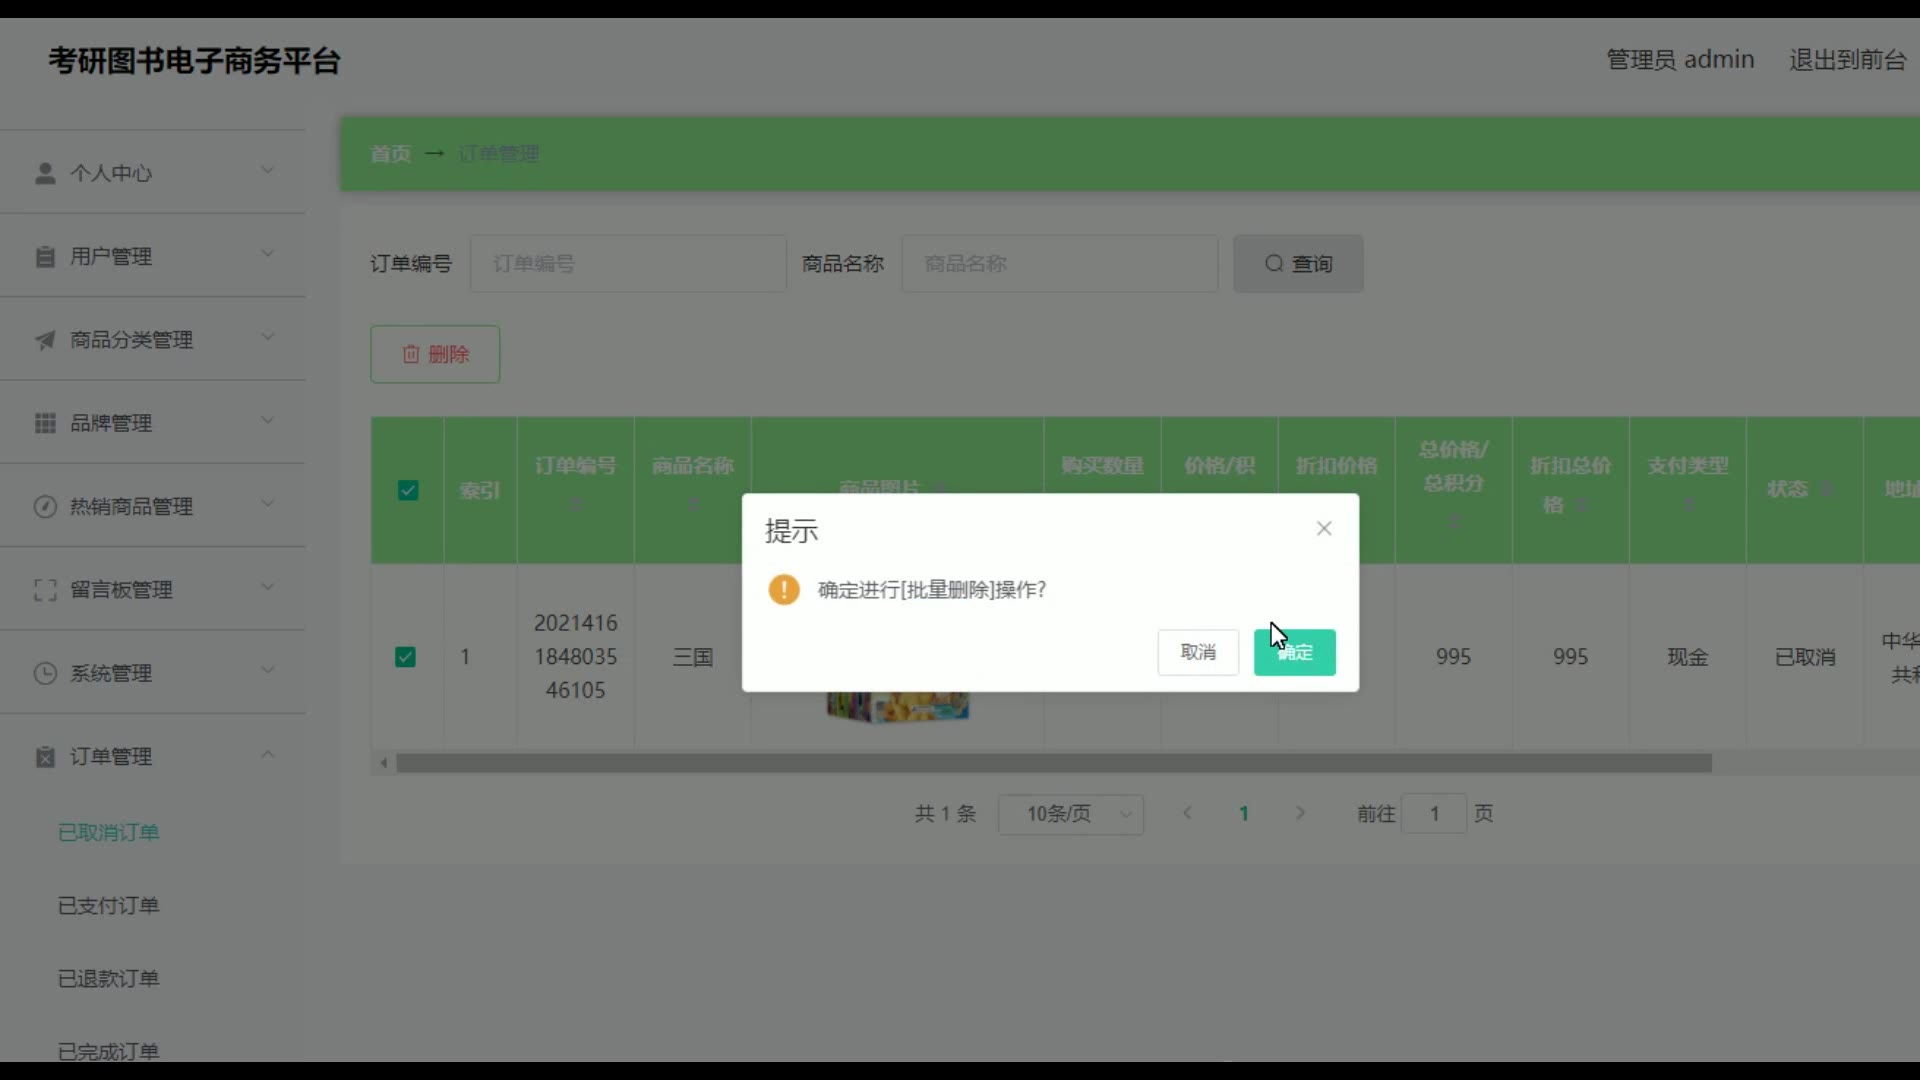Click the 订单管理 breadcrumb text
This screenshot has width=1920, height=1080.
tap(499, 154)
